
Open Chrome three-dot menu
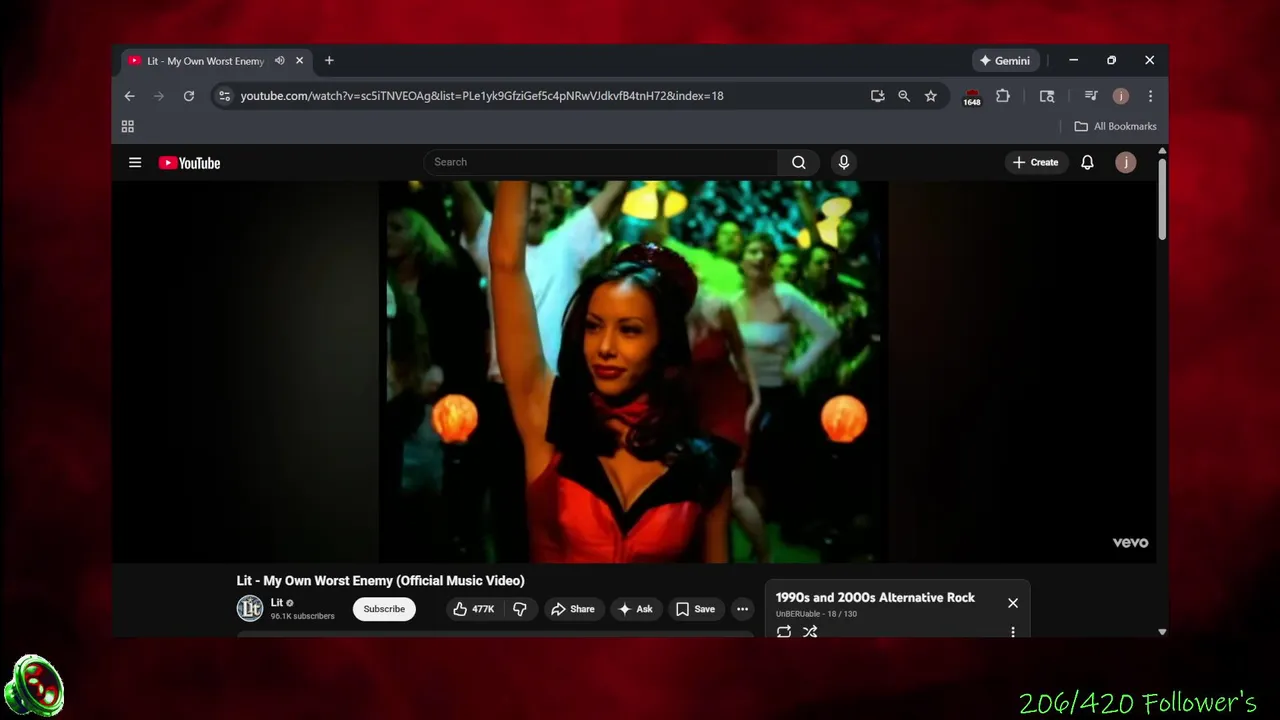tap(1150, 96)
